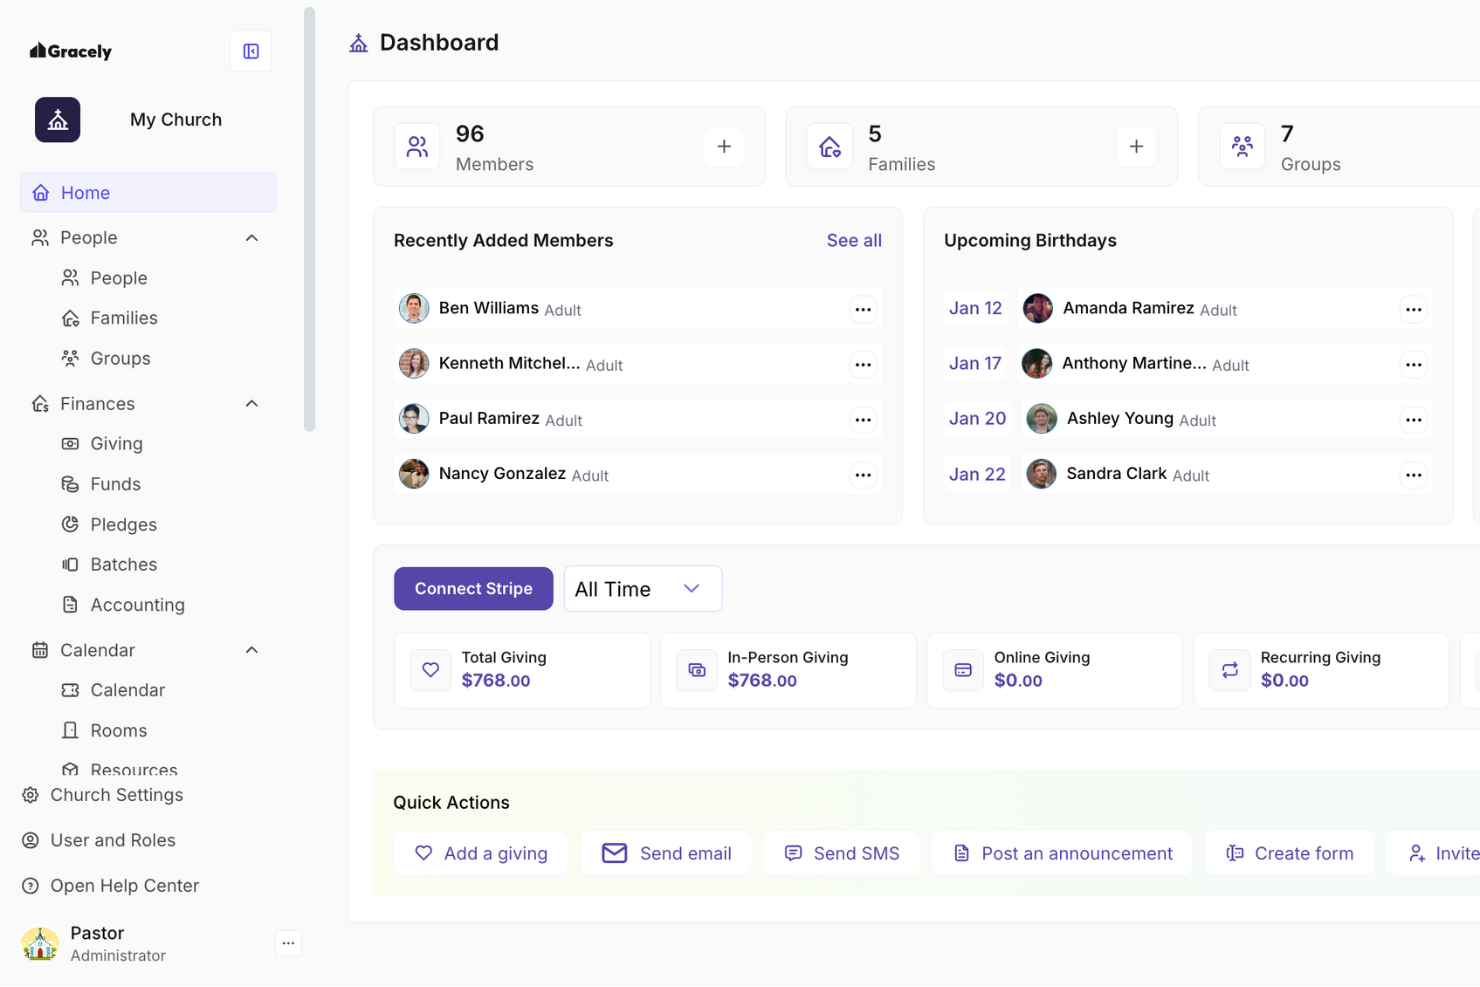Click the sidebar collapse icon near Gracely logo
The width and height of the screenshot is (1480, 987).
(x=250, y=51)
